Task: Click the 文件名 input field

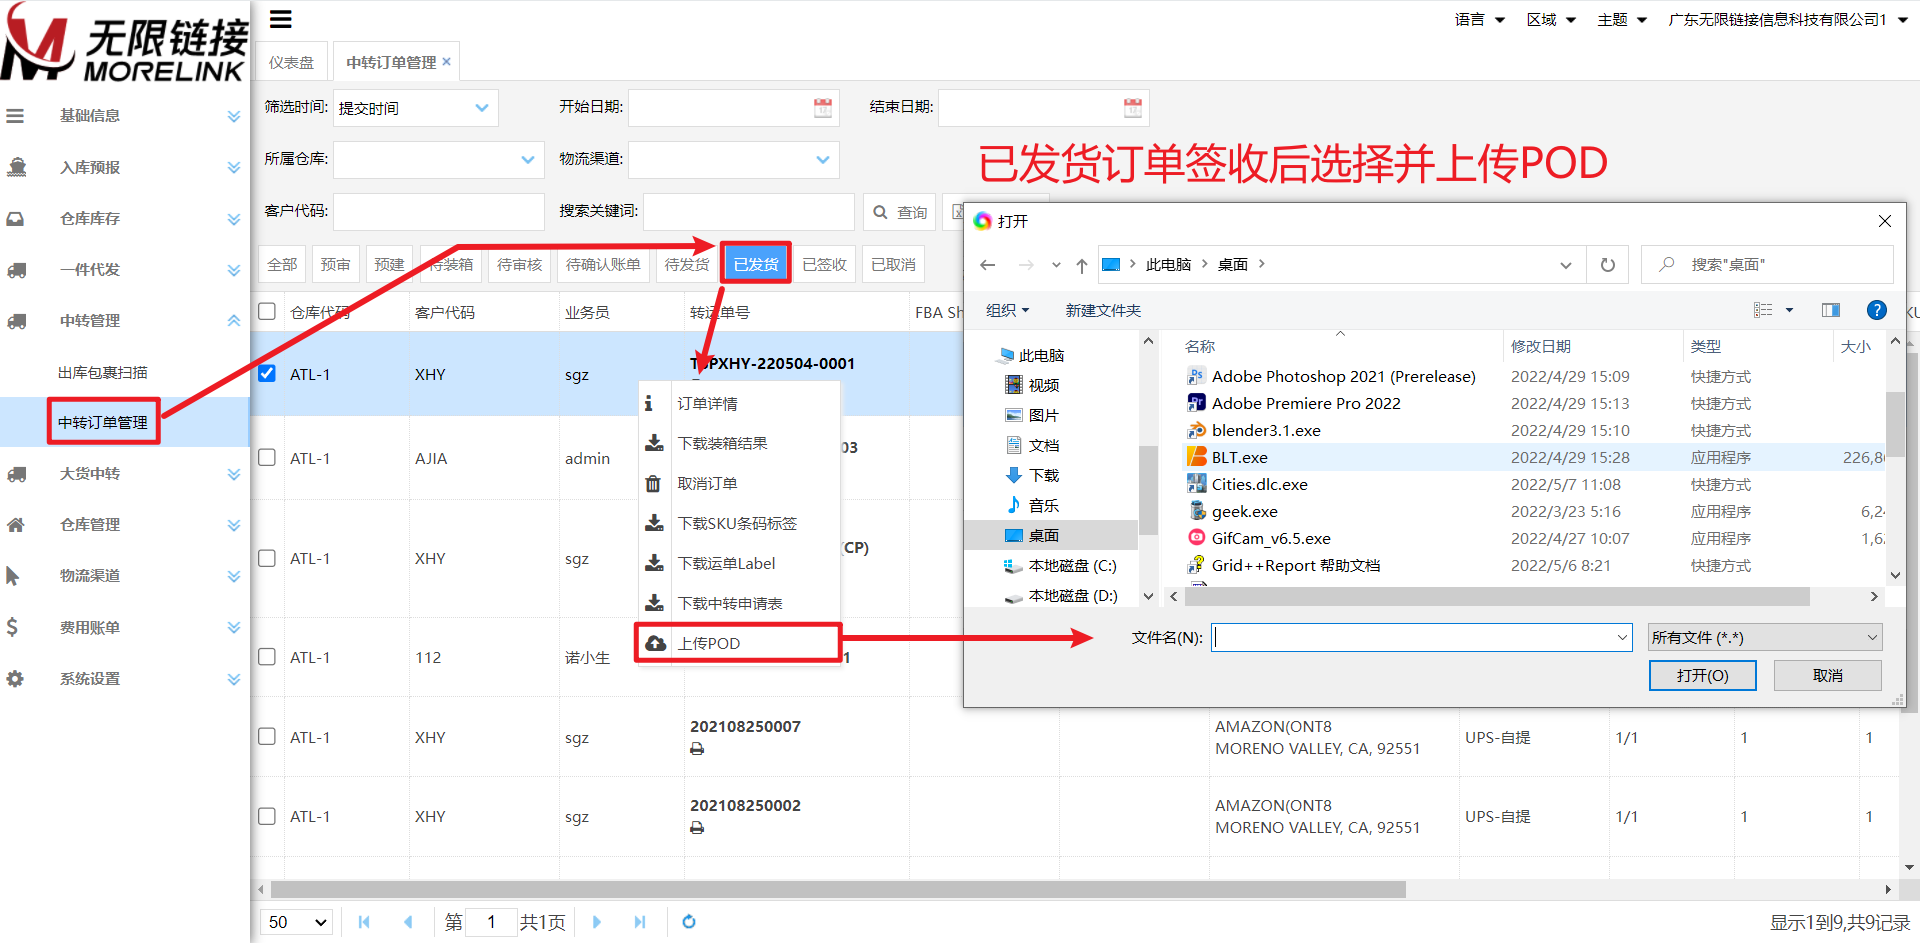Action: click(x=1422, y=637)
